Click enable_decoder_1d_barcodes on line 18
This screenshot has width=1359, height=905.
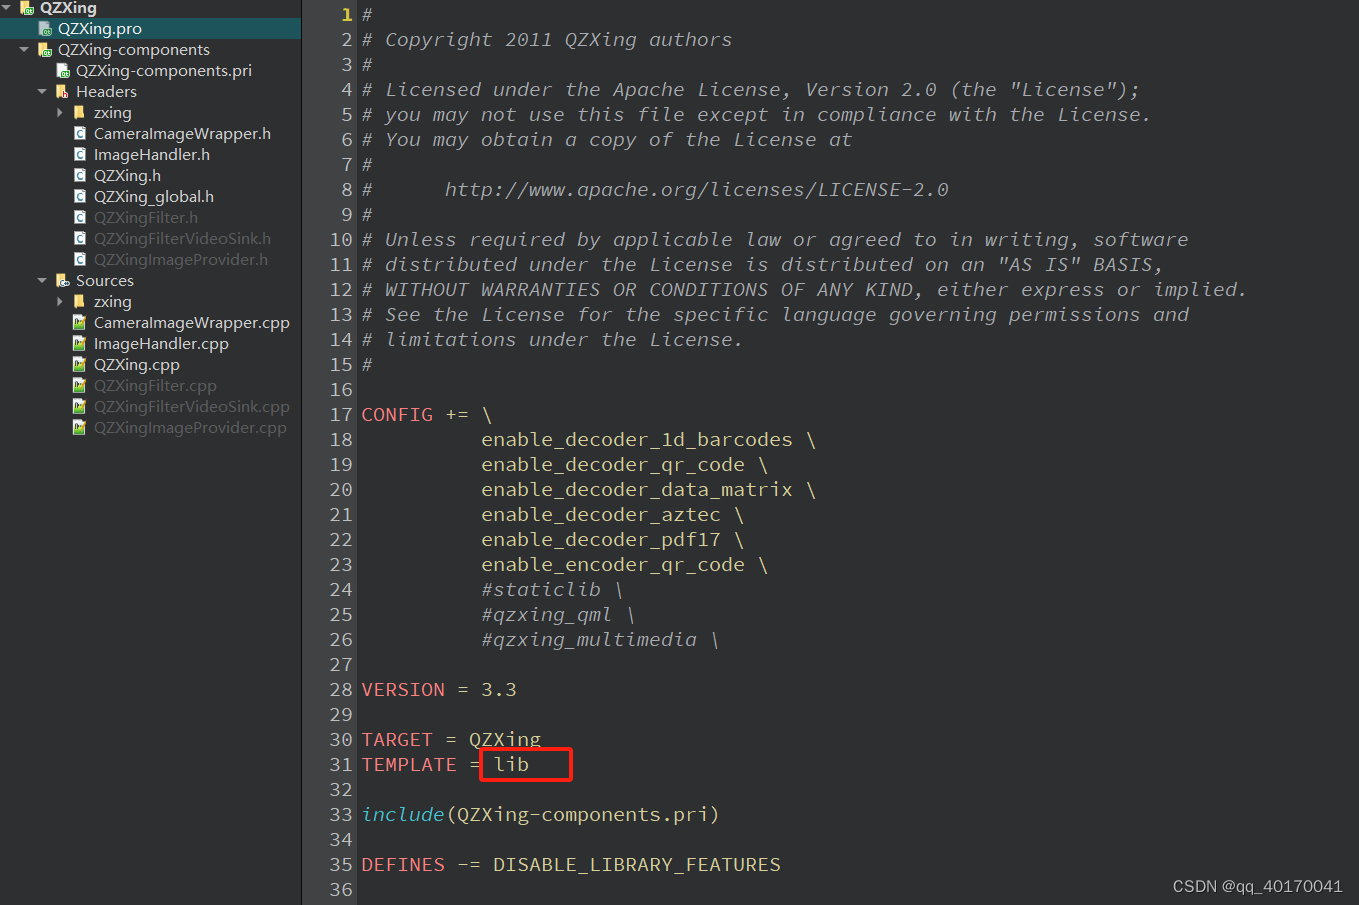click(637, 439)
